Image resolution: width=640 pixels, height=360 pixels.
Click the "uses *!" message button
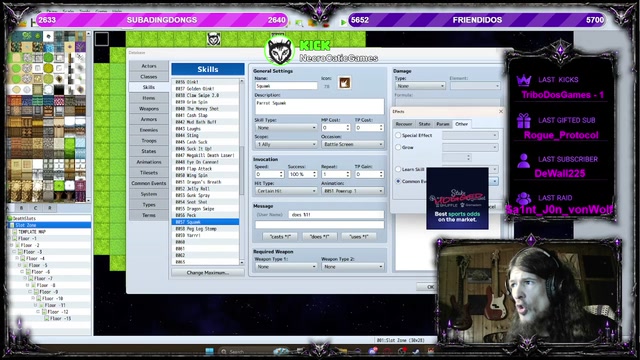click(359, 237)
